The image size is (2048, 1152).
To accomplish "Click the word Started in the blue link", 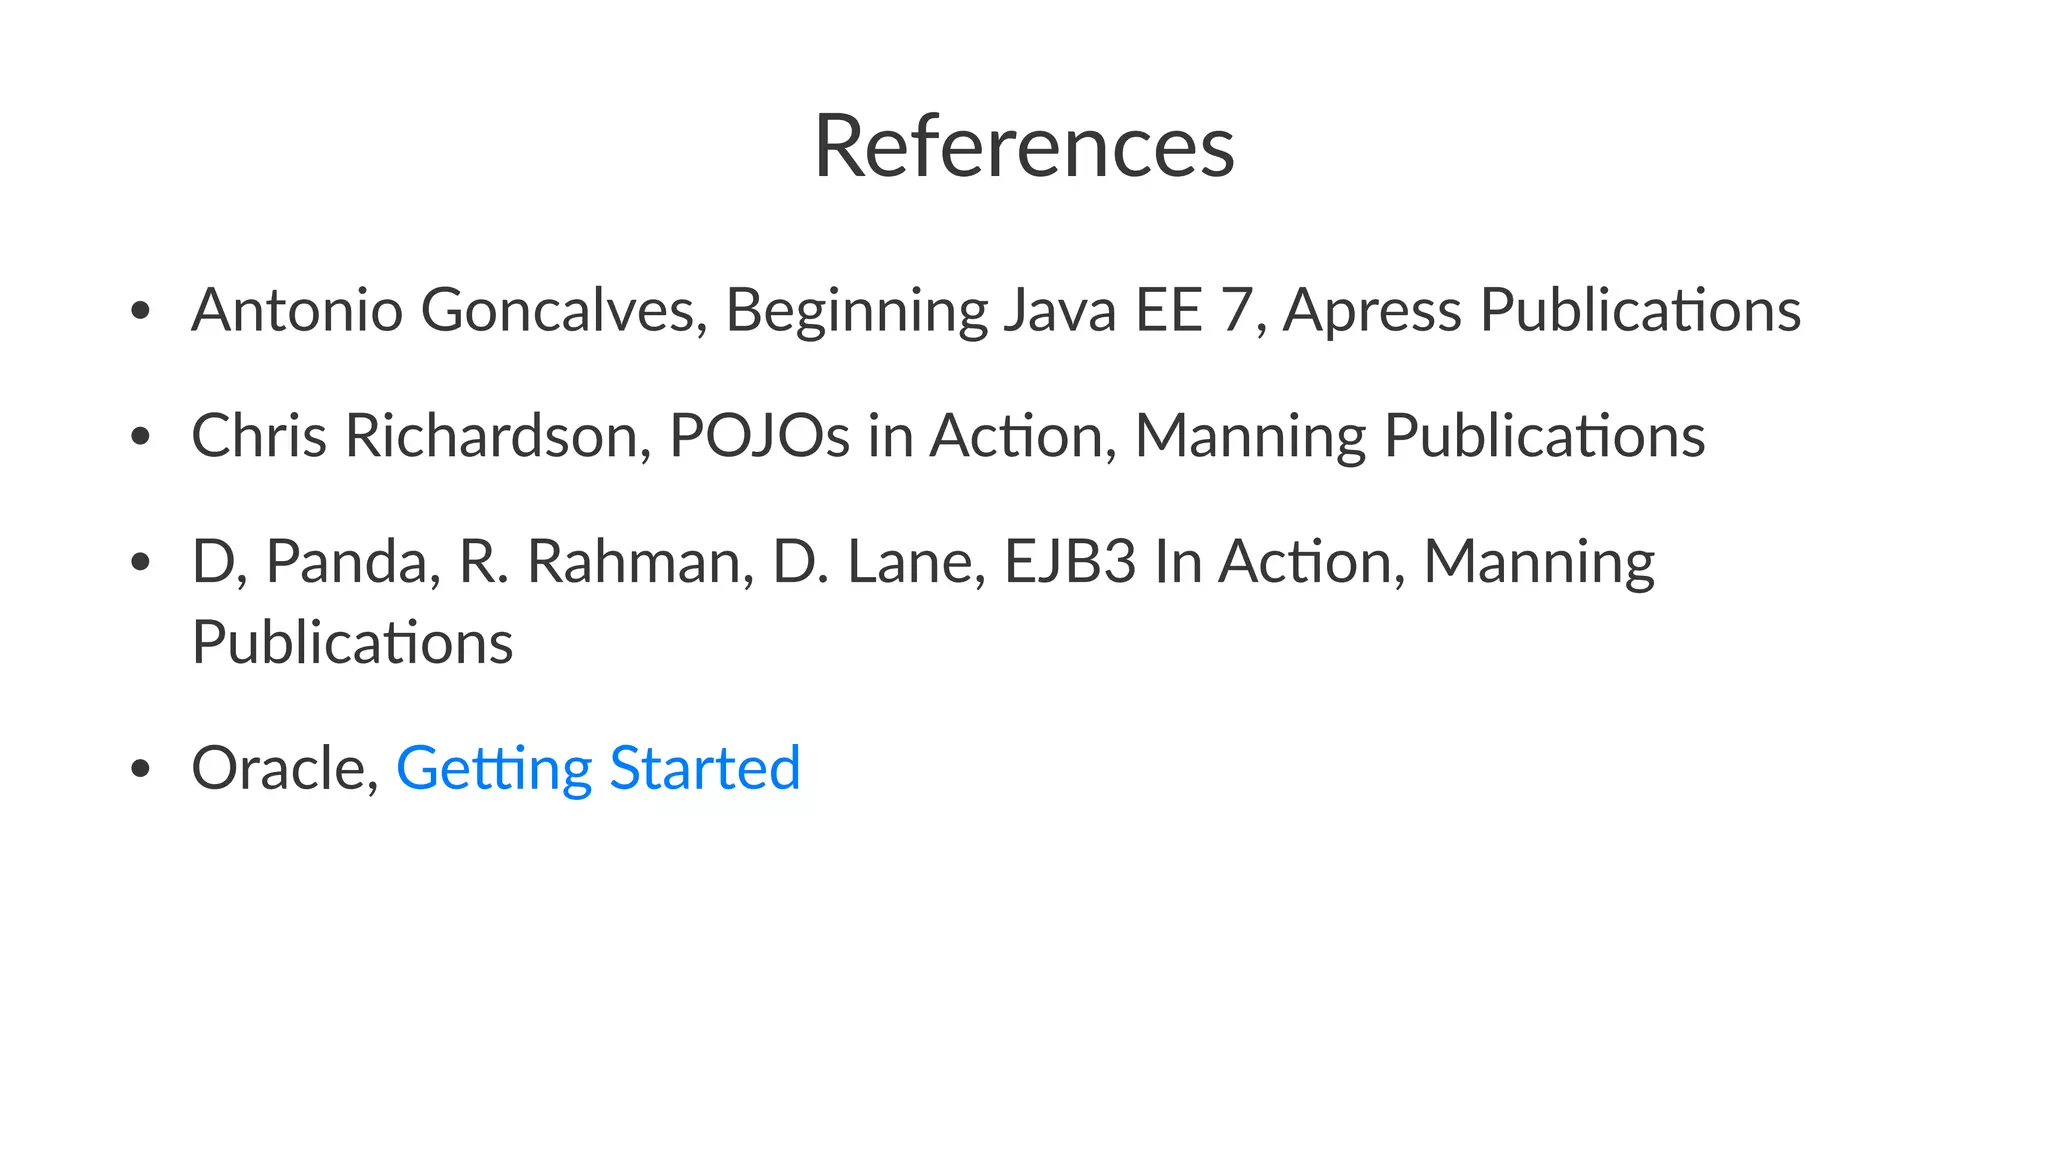I will [704, 768].
